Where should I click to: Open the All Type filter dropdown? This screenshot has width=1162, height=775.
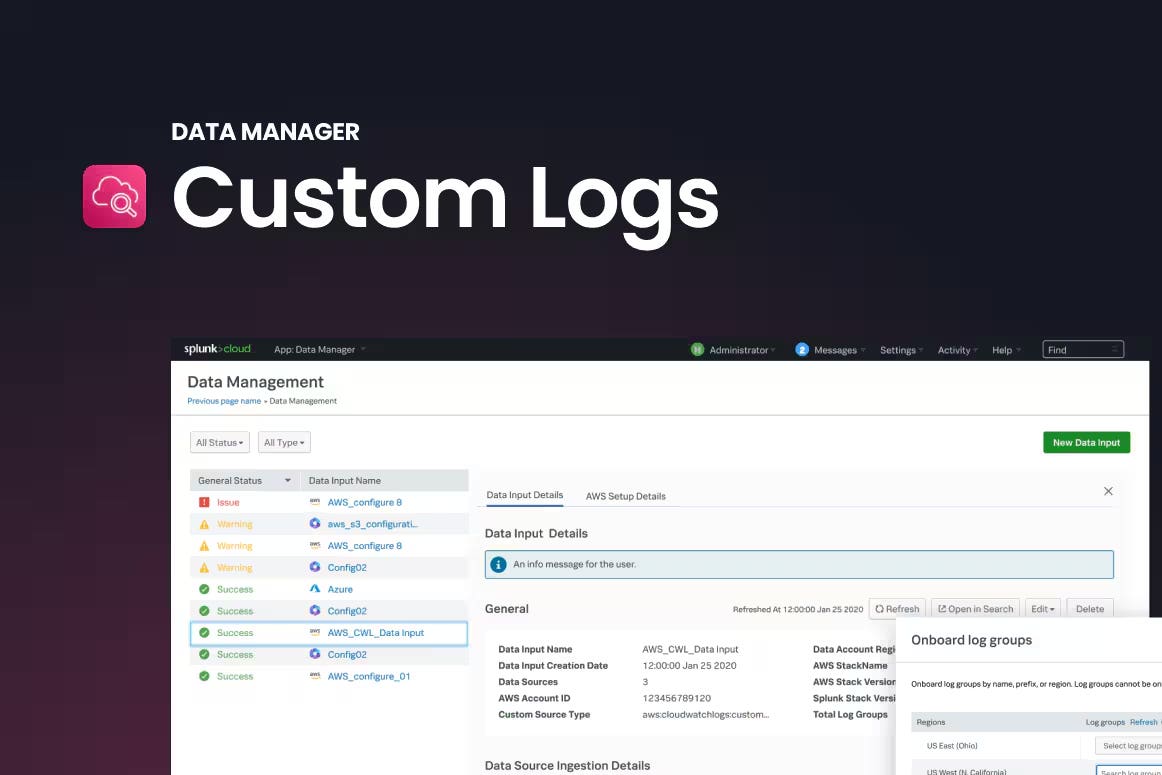pos(284,442)
